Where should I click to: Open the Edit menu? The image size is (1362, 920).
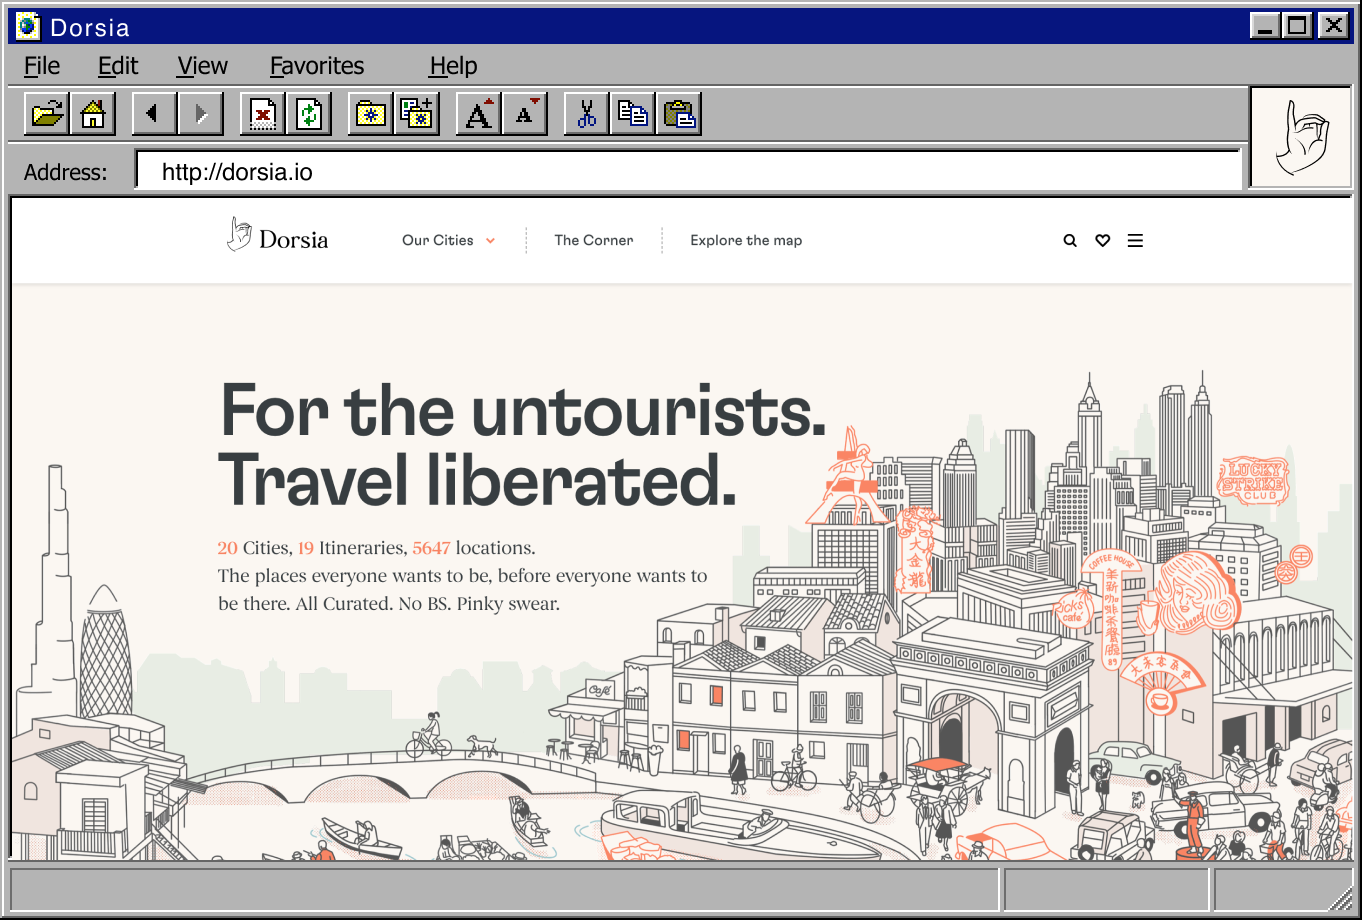pyautogui.click(x=118, y=66)
